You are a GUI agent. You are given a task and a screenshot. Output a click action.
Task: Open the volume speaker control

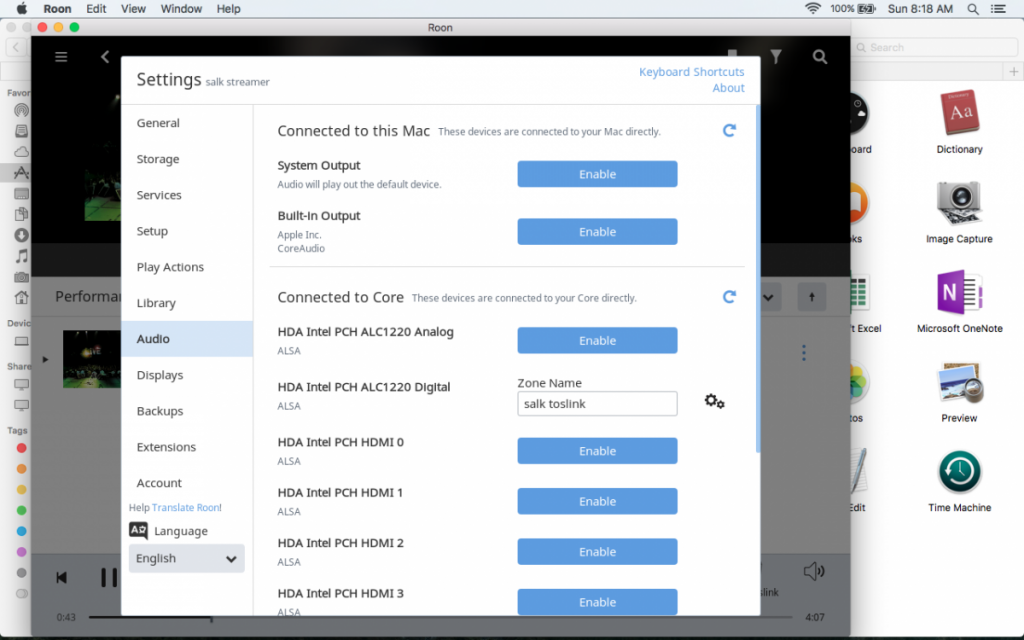(x=814, y=571)
